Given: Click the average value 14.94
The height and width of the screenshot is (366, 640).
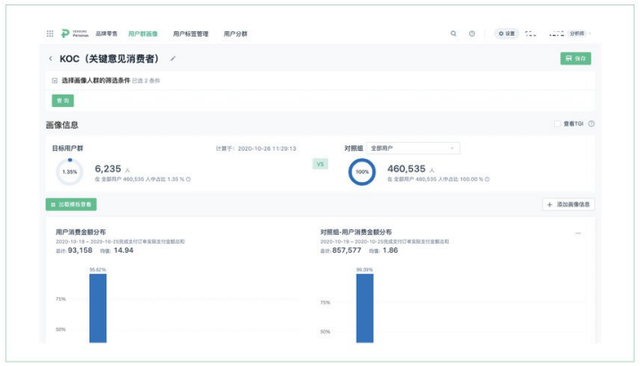Looking at the screenshot, I should click(124, 250).
